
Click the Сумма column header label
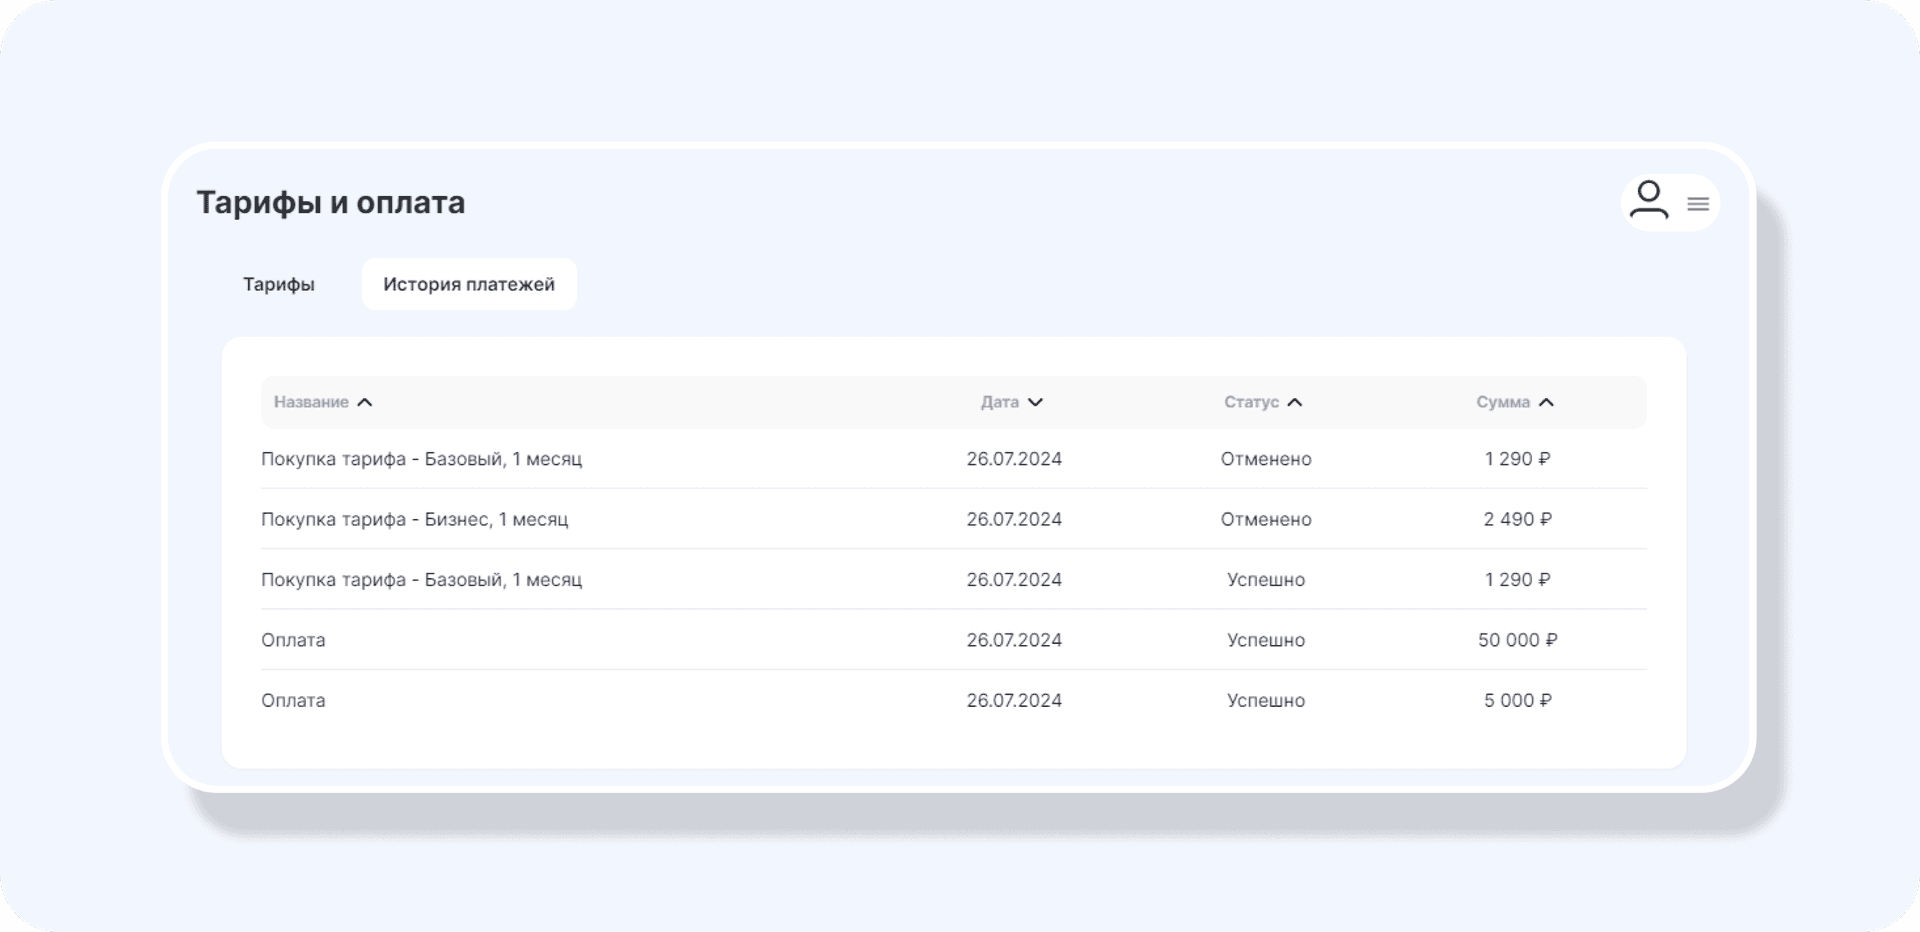1503,402
